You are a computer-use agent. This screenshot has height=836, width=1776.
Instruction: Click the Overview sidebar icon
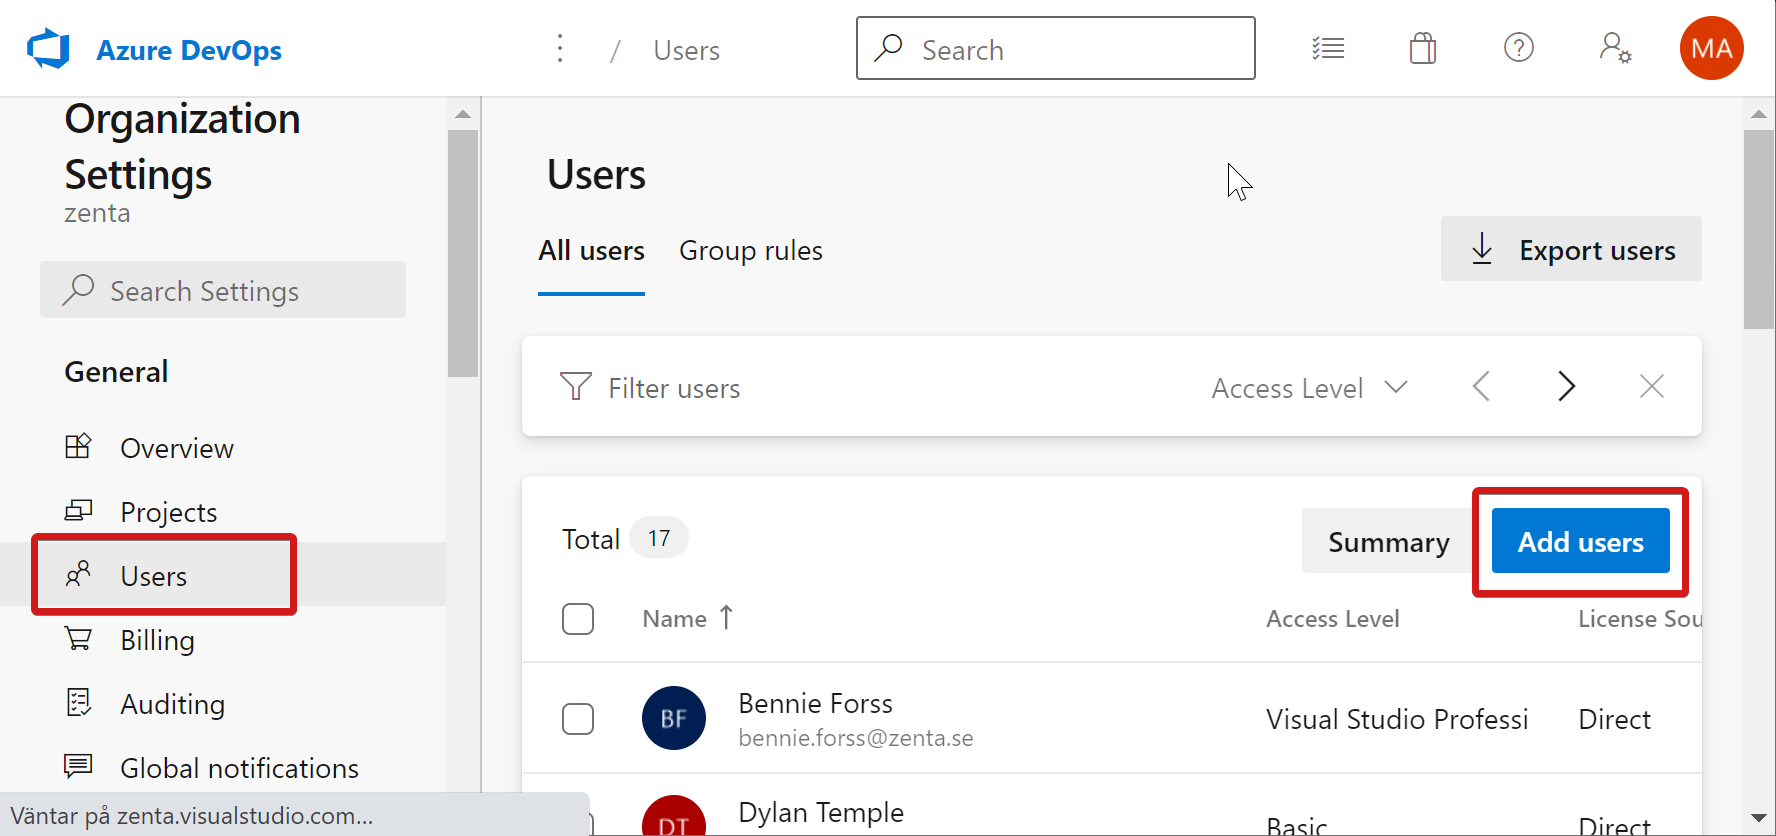click(x=78, y=446)
